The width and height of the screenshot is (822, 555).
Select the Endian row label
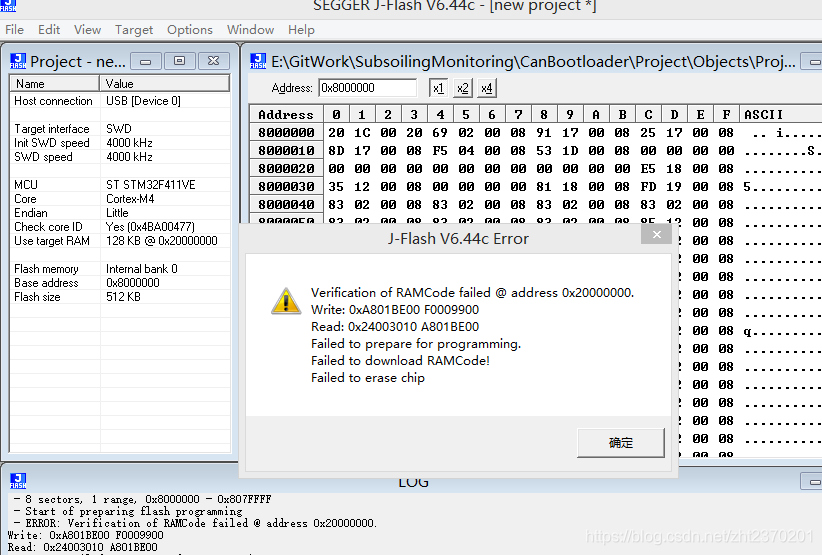coord(30,213)
